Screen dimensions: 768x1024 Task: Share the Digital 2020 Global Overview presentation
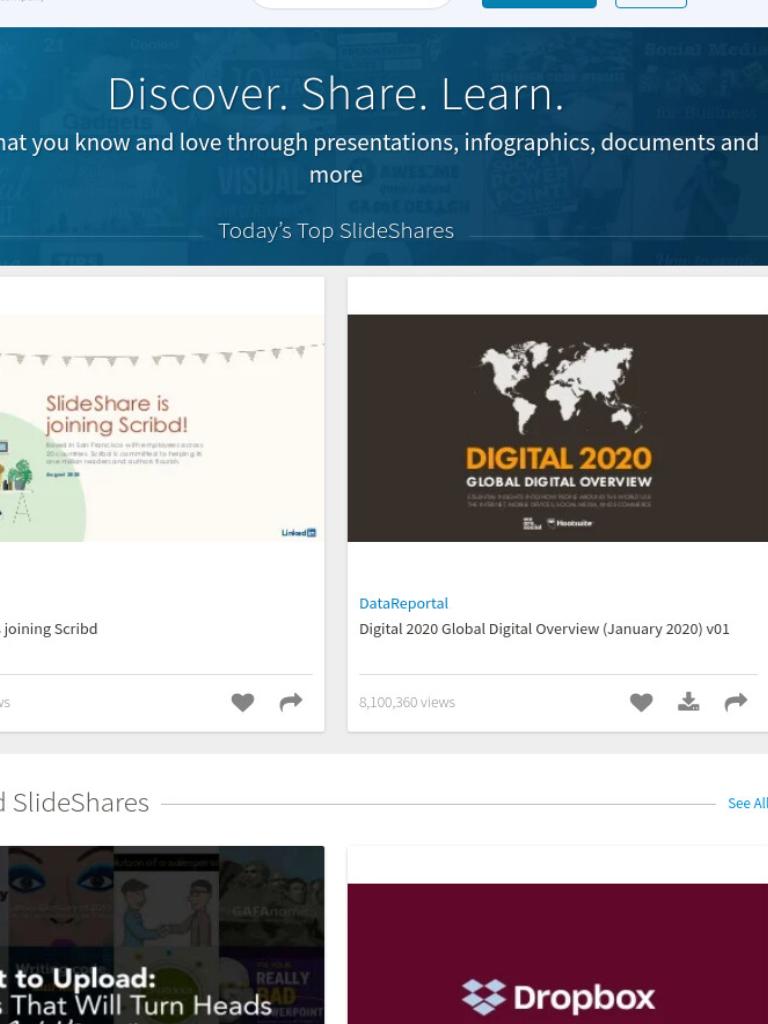point(735,702)
